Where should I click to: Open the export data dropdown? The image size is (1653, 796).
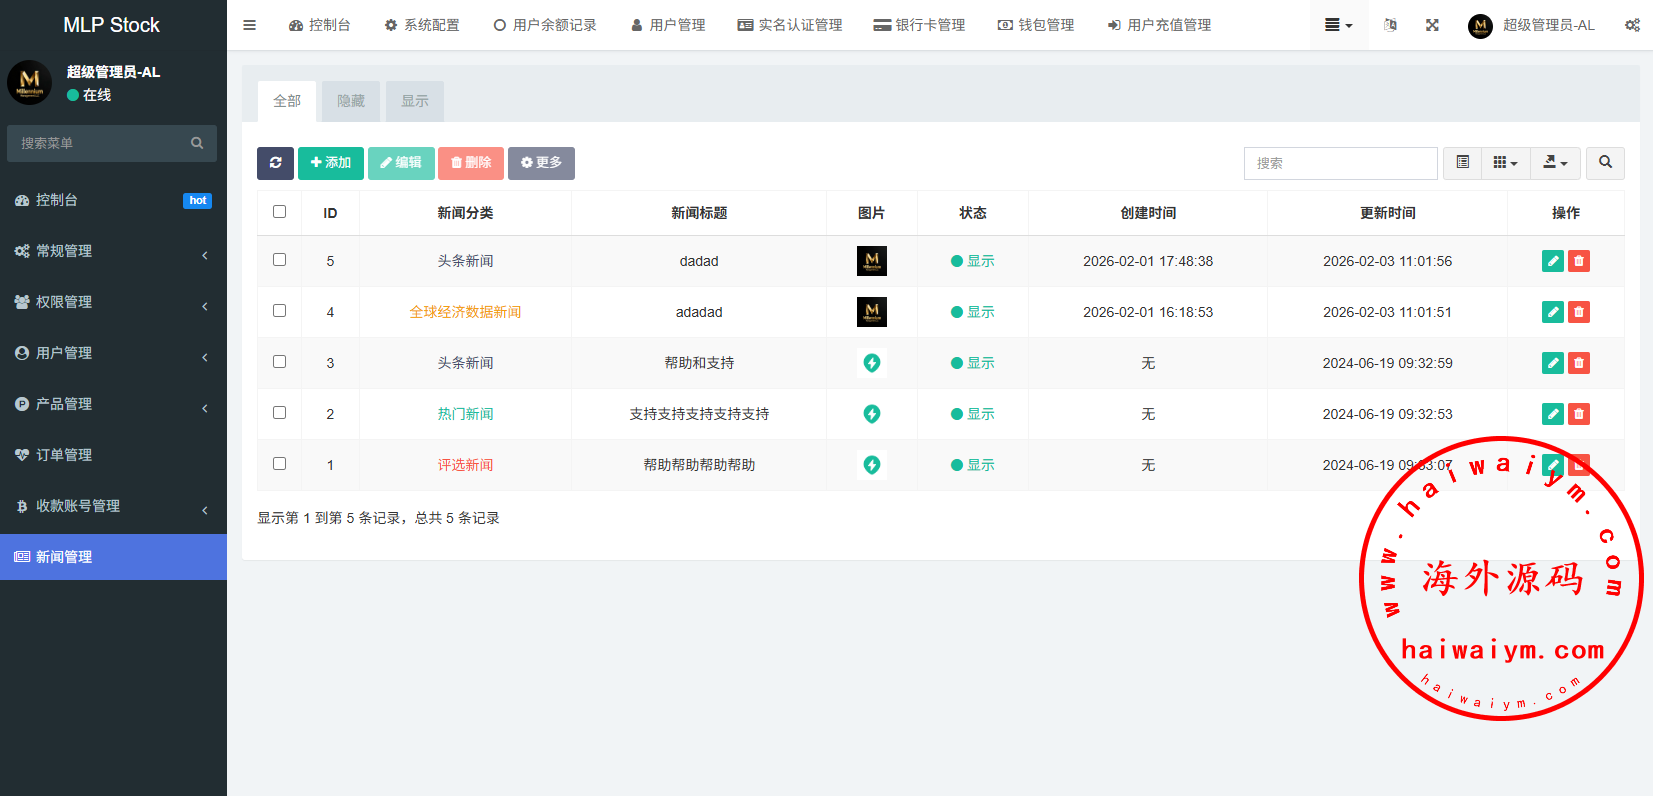tap(1555, 163)
